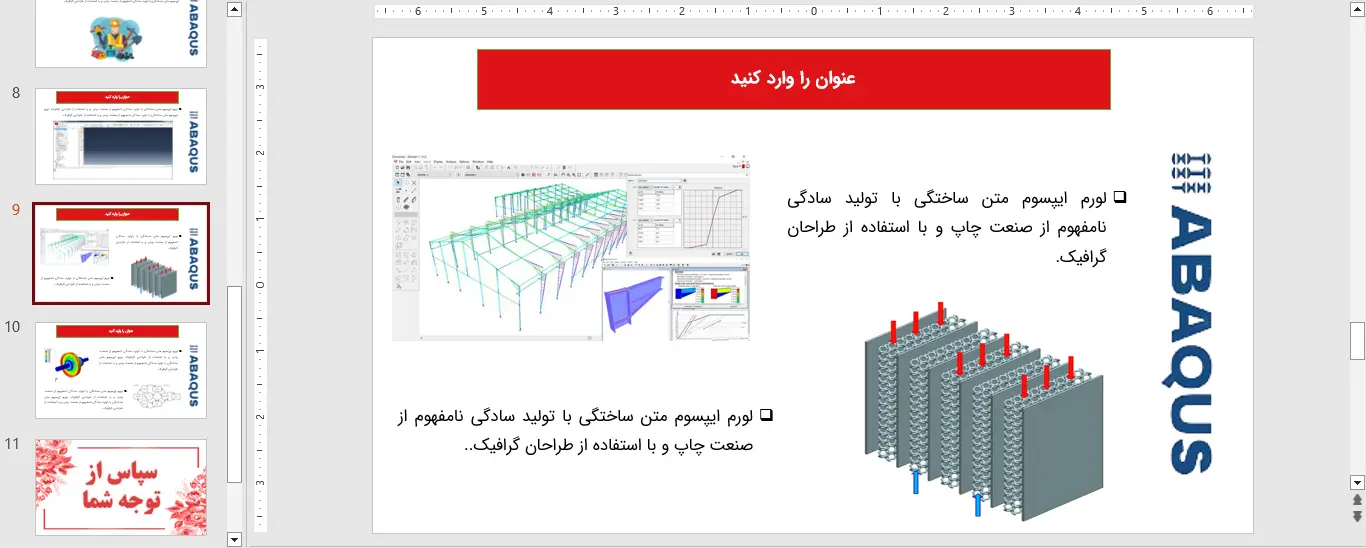Click upper paragraph ending with 'گرافیک.'
Viewport: 1366px width, 548px height.
click(x=956, y=228)
